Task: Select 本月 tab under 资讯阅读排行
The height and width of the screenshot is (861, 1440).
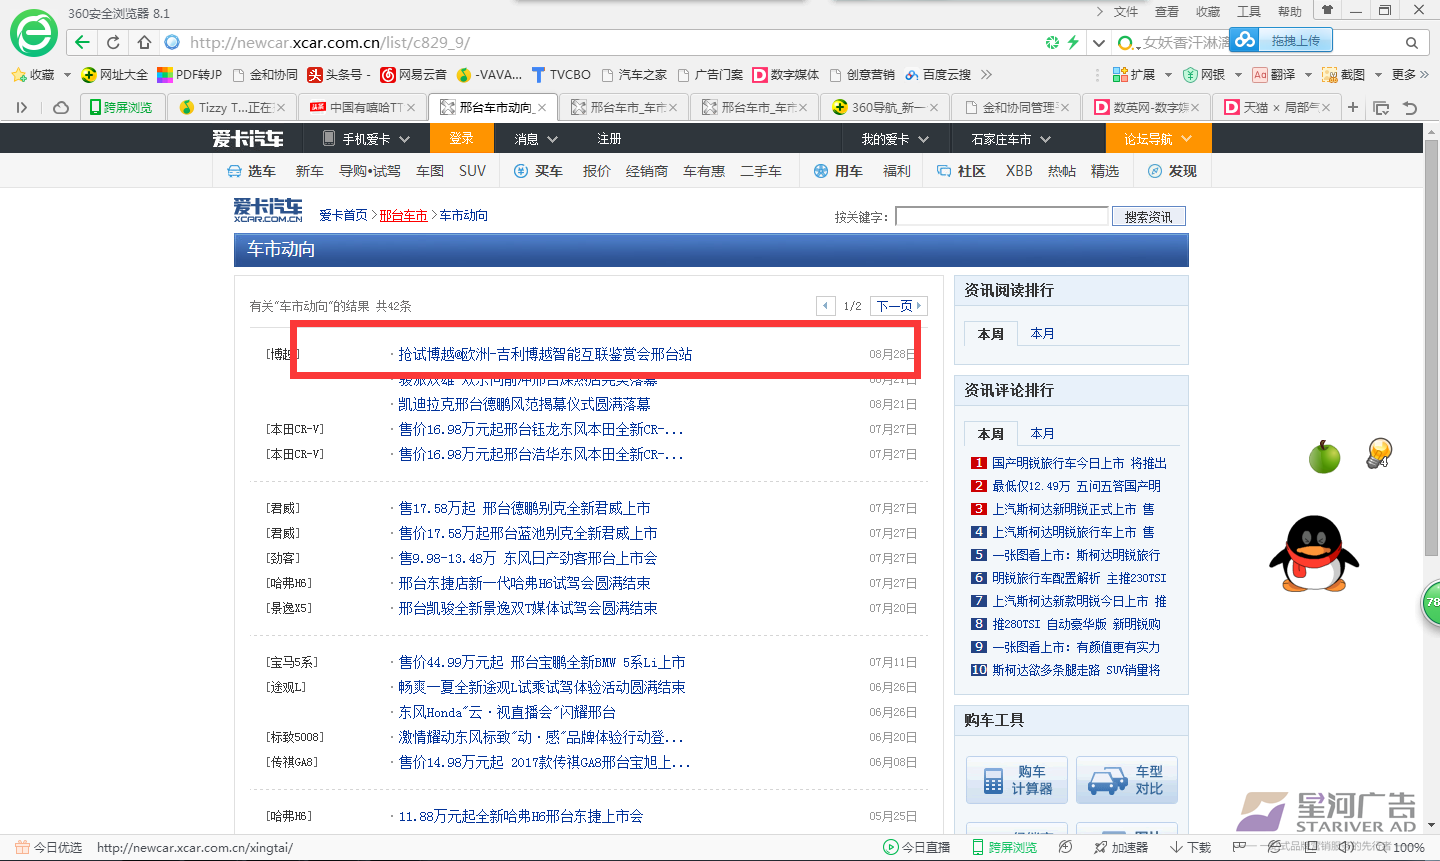Action: [x=1042, y=333]
